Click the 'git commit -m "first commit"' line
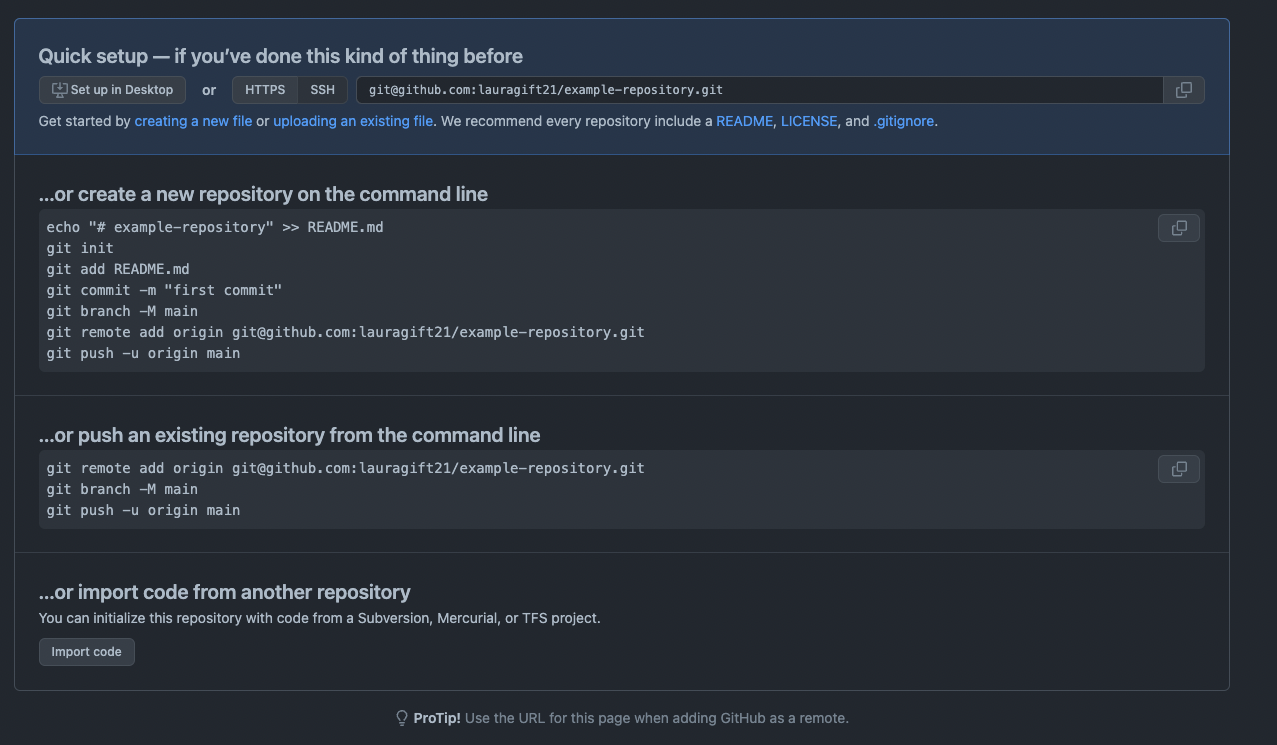This screenshot has width=1277, height=745. pyautogui.click(x=164, y=290)
